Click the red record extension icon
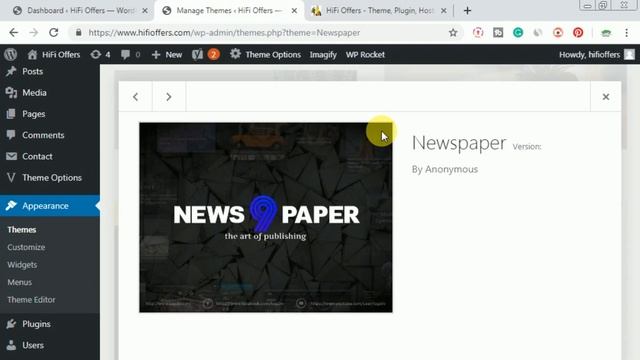Viewport: 640px width, 360px height. pos(558,33)
